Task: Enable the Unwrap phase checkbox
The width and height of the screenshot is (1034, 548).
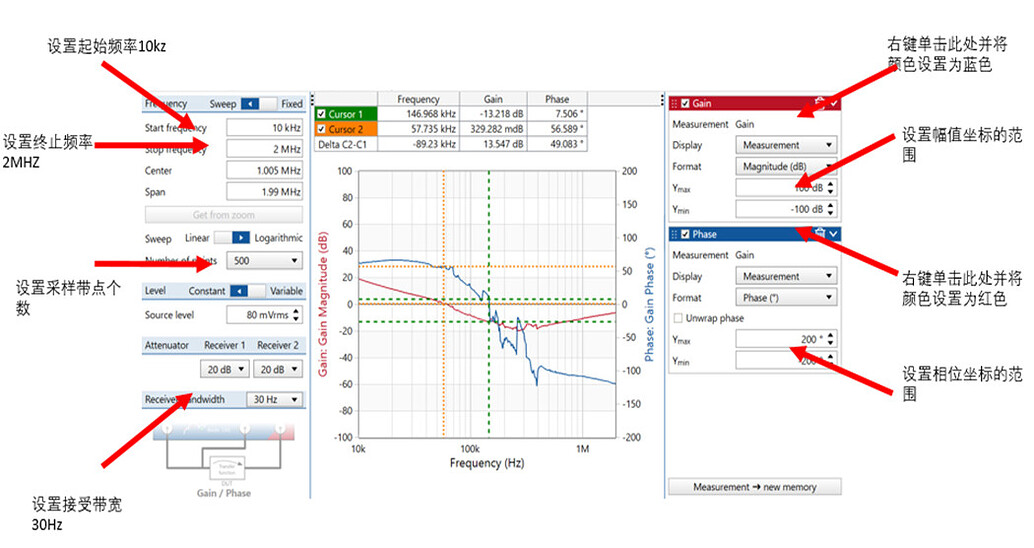Action: (677, 318)
